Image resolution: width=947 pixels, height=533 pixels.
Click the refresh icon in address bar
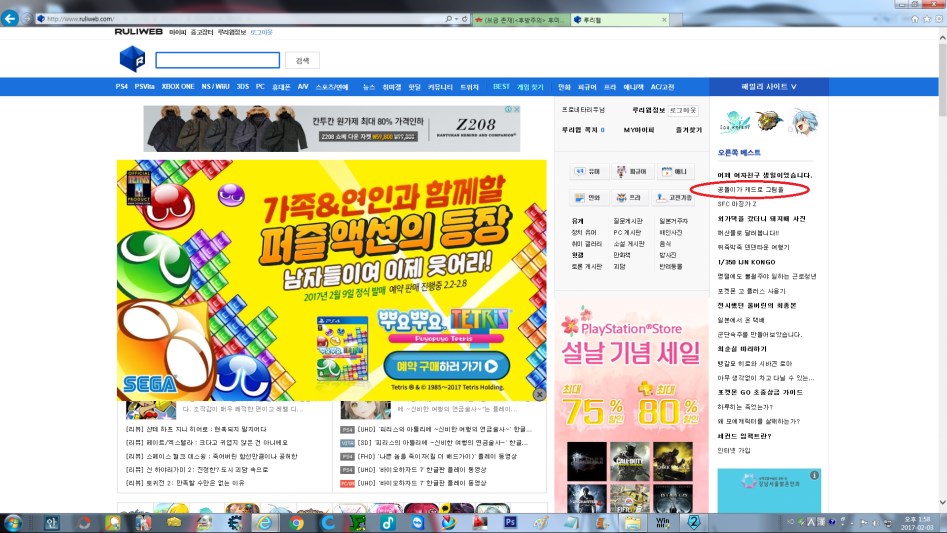[x=464, y=19]
